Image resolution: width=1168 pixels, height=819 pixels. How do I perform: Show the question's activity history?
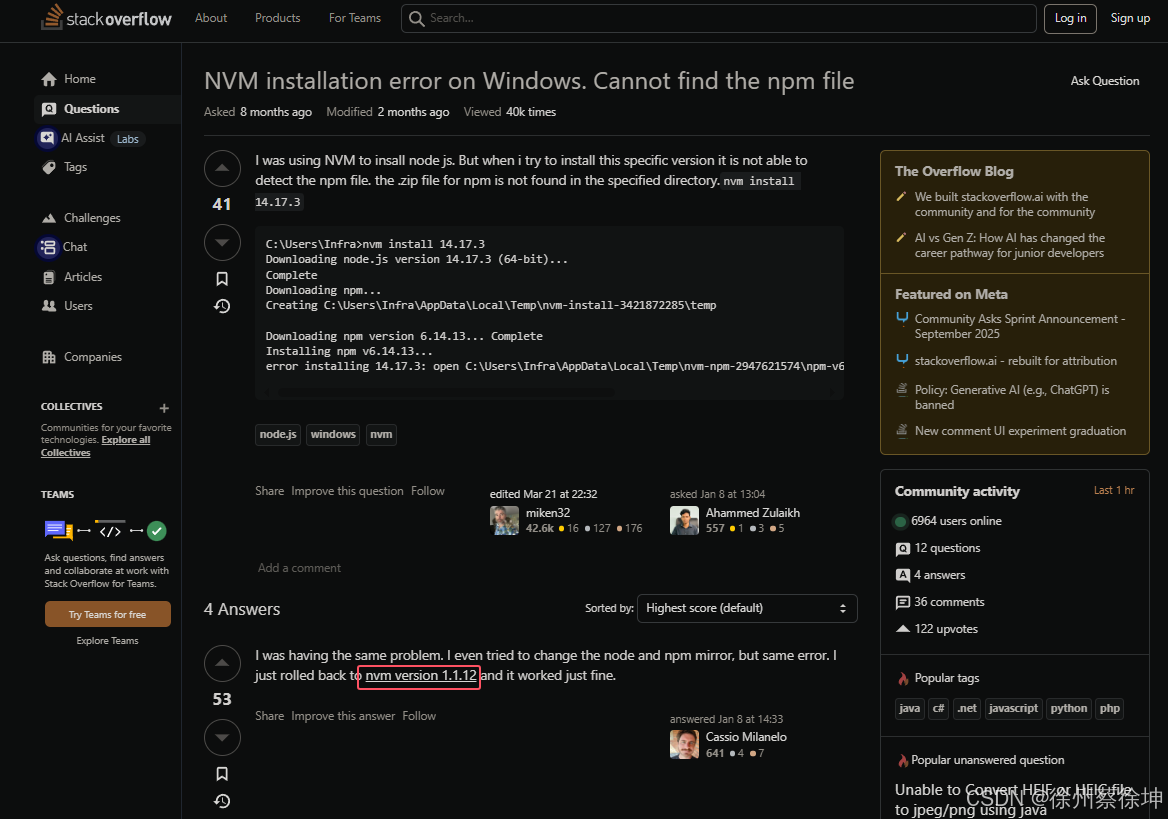click(222, 306)
